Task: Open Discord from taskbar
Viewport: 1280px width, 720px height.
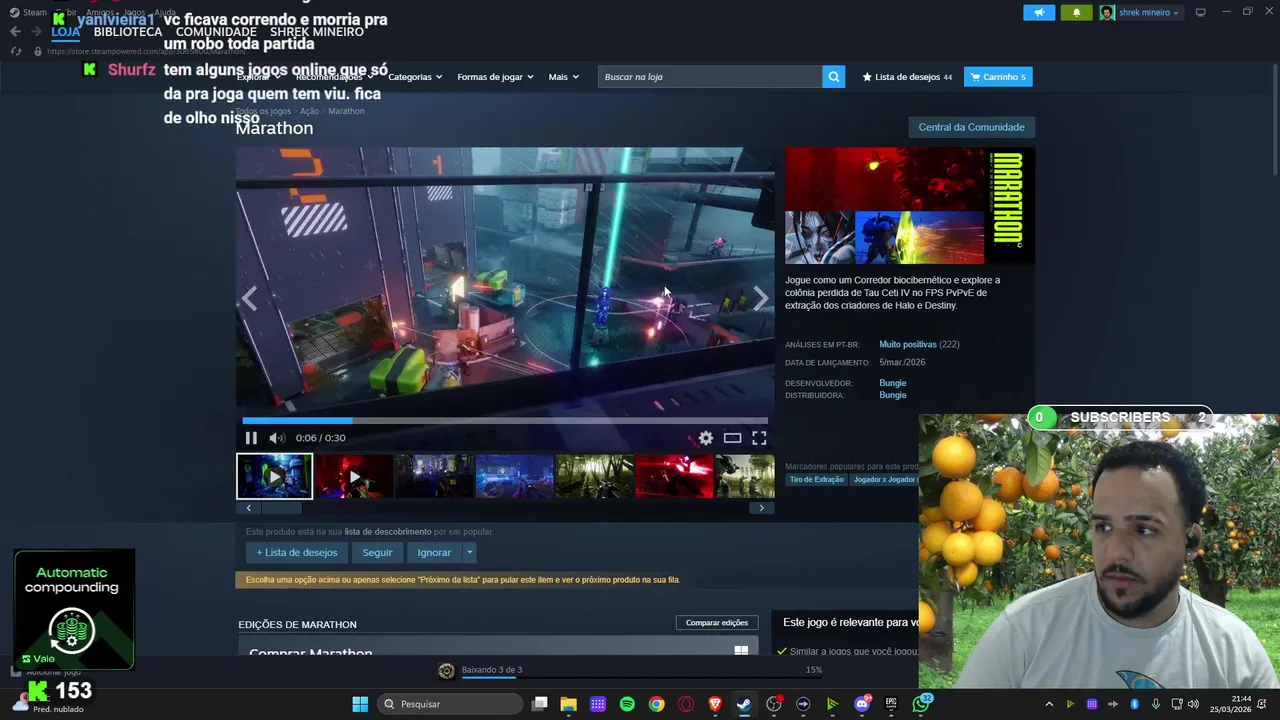Action: coord(862,704)
